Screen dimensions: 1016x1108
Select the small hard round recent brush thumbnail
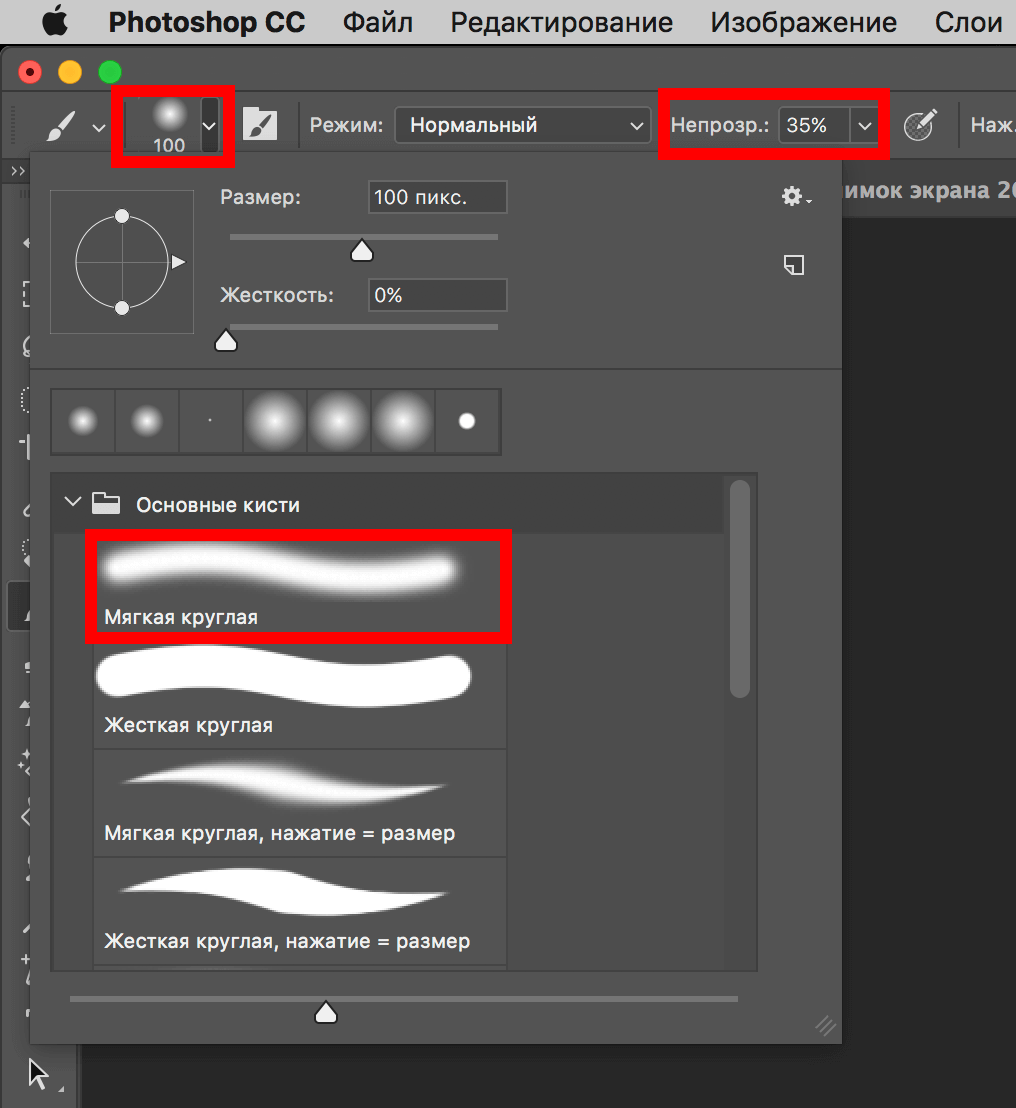pos(466,422)
